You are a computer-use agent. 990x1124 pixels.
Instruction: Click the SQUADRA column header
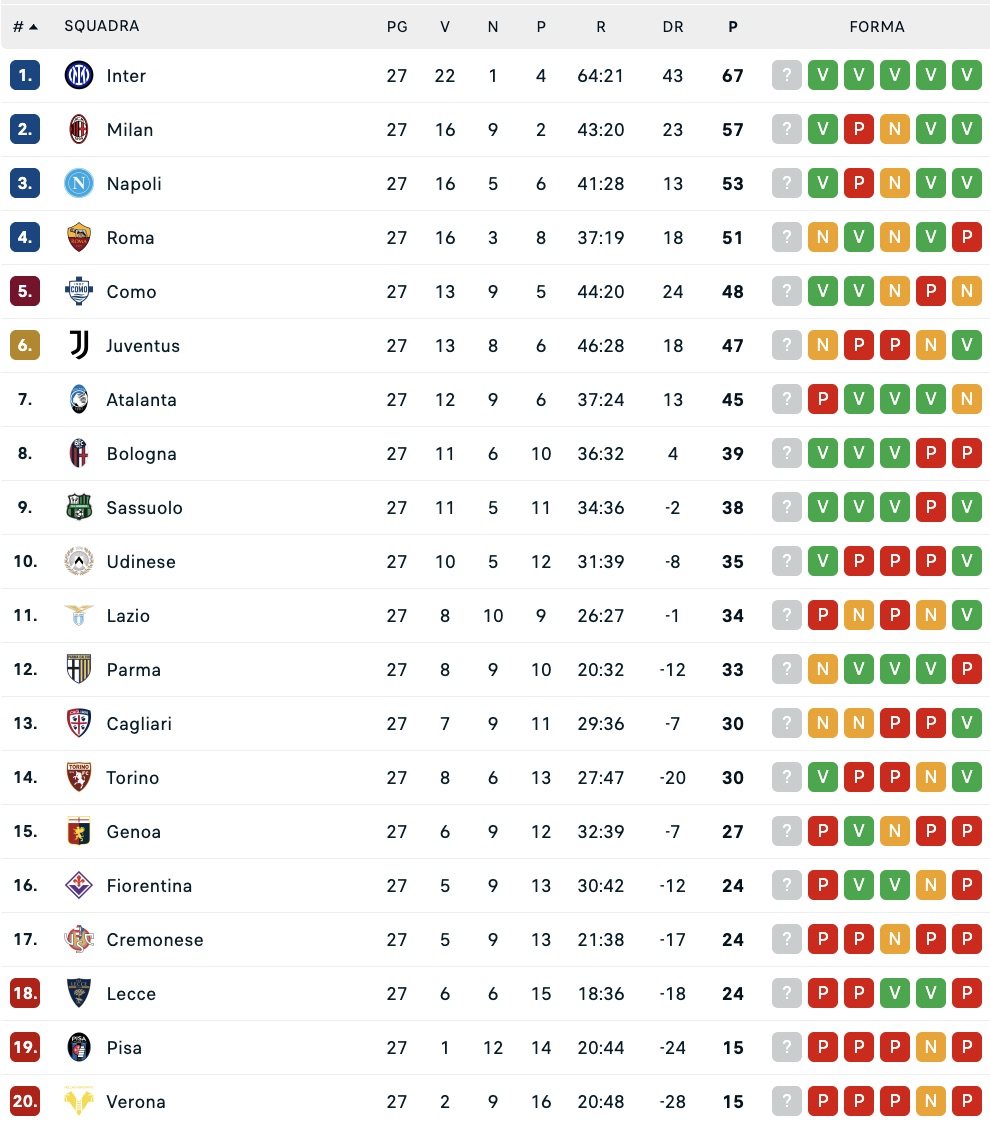coord(102,27)
